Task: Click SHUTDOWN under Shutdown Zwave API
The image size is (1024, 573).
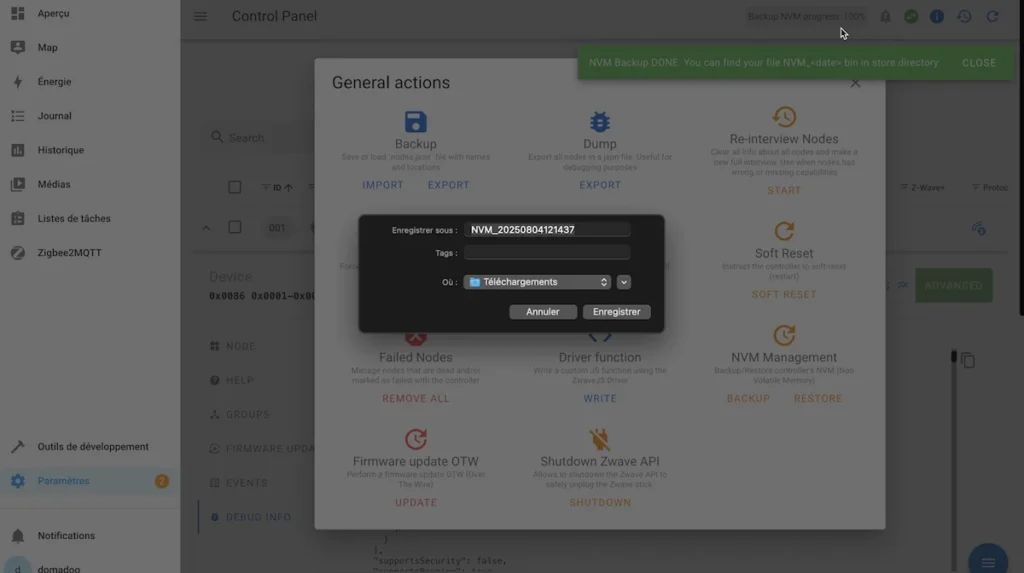Action: click(x=600, y=502)
